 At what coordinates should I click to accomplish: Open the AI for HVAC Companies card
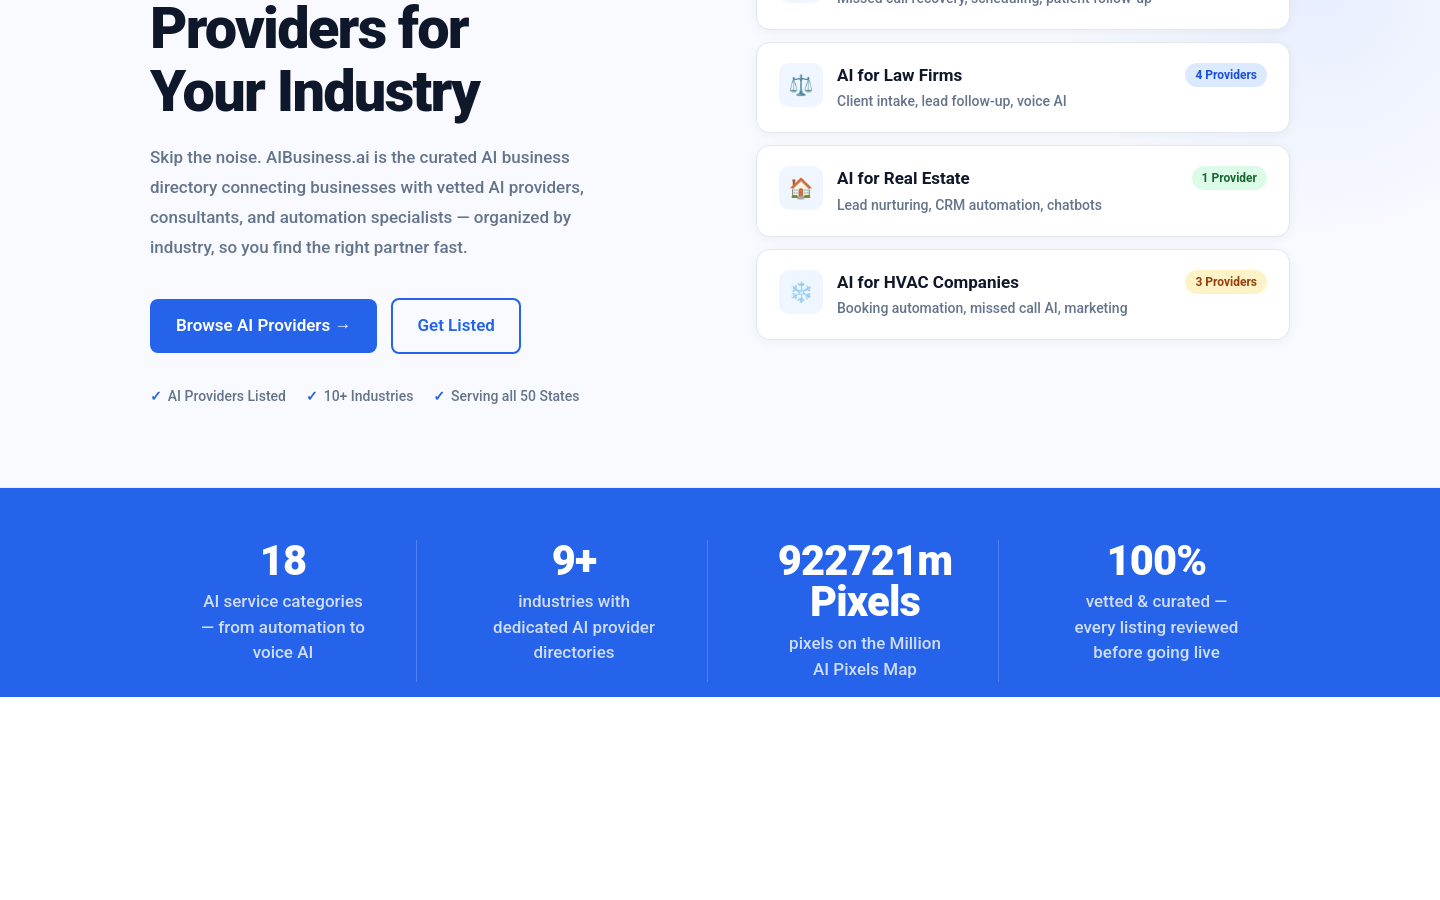(x=1023, y=294)
